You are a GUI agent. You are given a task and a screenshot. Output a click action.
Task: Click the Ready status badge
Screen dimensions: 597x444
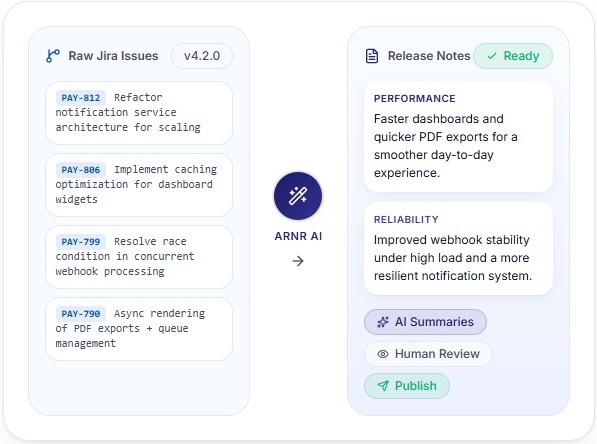click(x=513, y=56)
